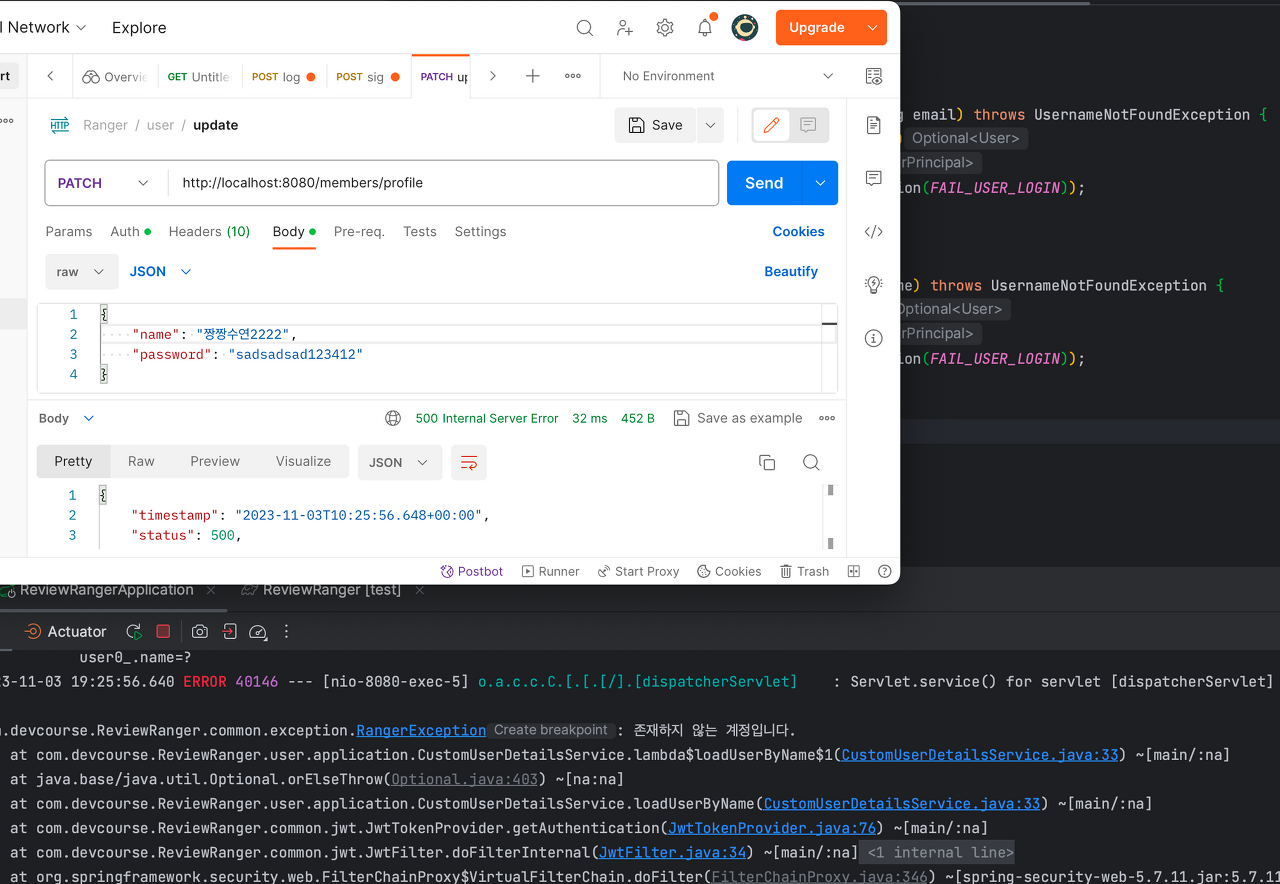Send the request
Screen dimensions: 1280x884
764,183
